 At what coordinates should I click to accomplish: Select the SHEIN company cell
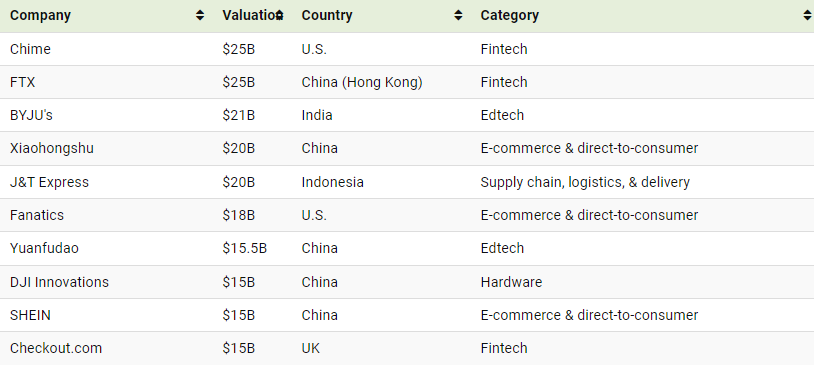(30, 316)
